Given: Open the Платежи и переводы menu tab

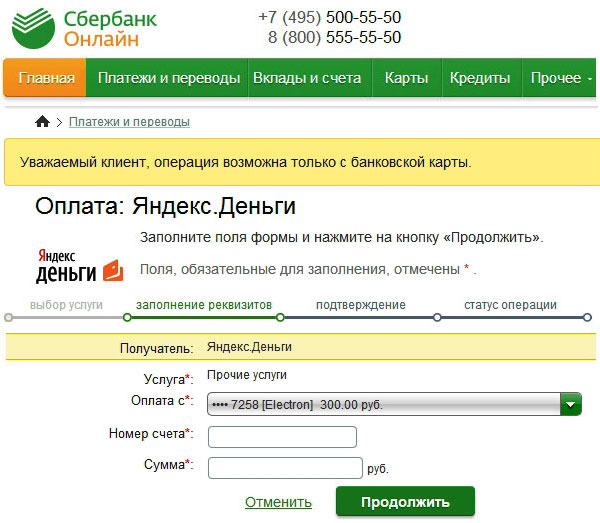Looking at the screenshot, I should [168, 78].
